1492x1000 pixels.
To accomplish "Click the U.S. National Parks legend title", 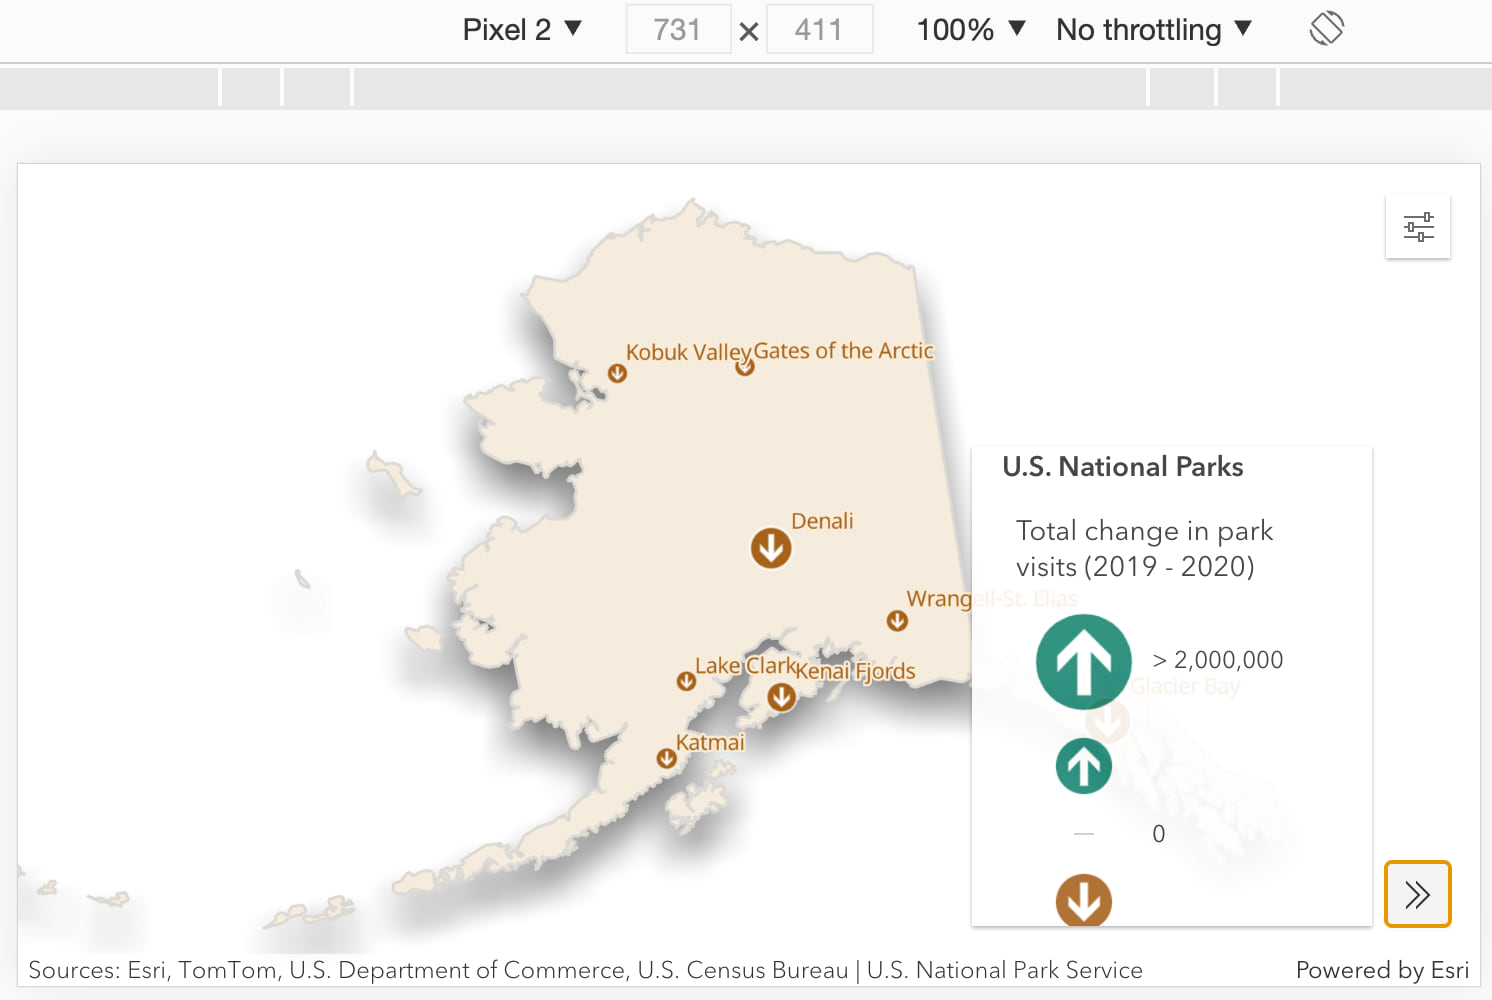I will click(1122, 467).
